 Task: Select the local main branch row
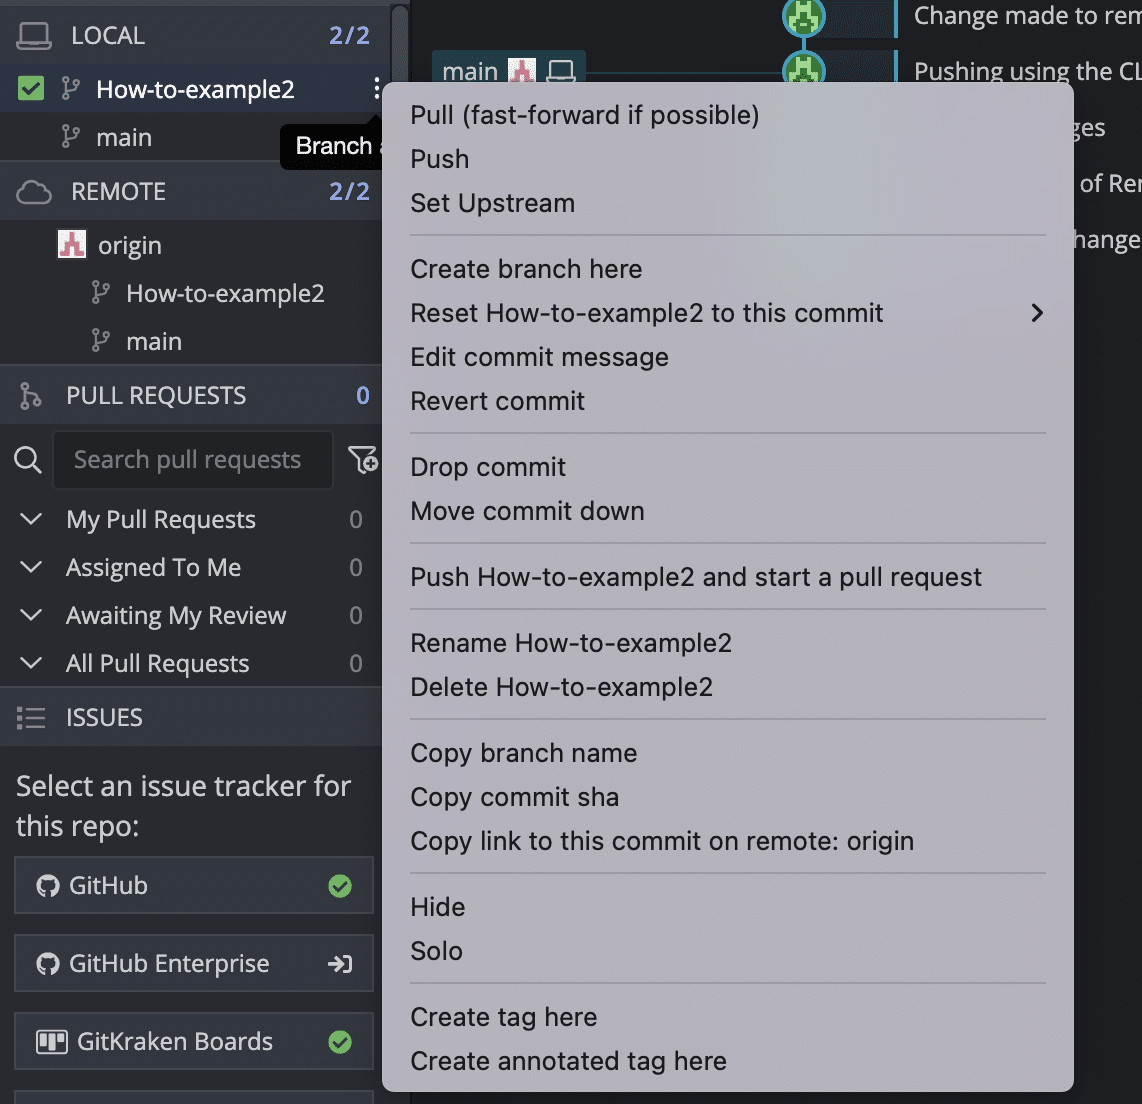[191, 137]
